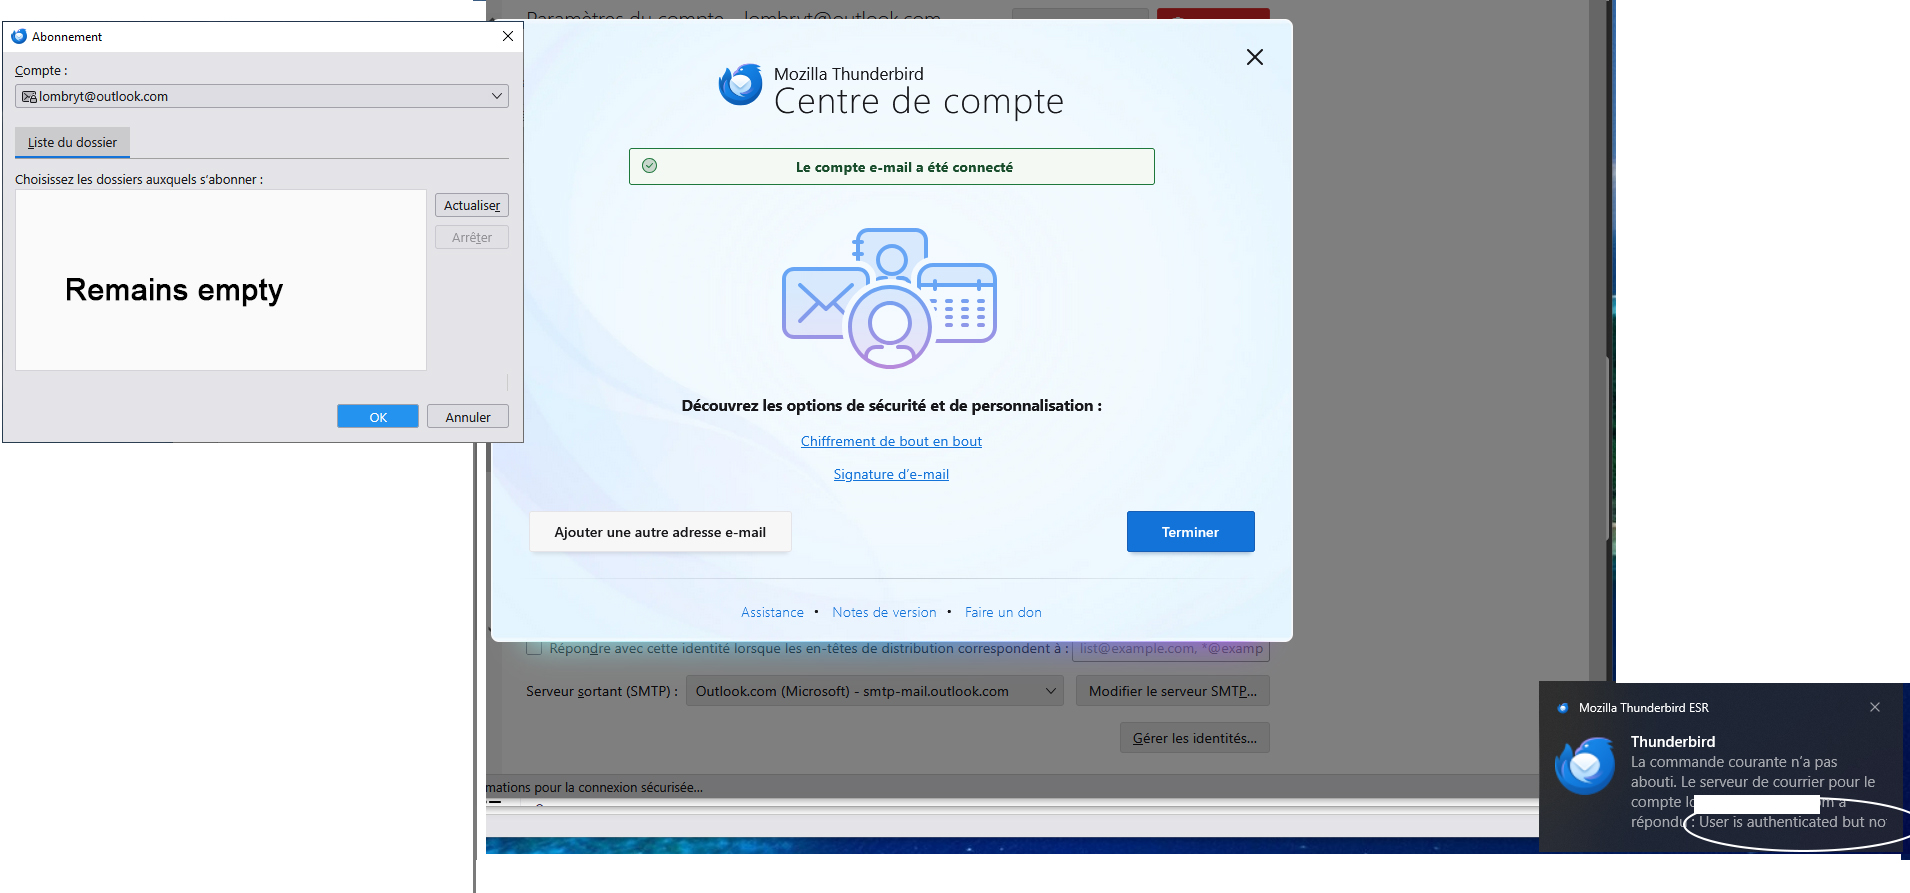The image size is (1910, 893).
Task: Open the Assistance link
Action: click(x=772, y=612)
